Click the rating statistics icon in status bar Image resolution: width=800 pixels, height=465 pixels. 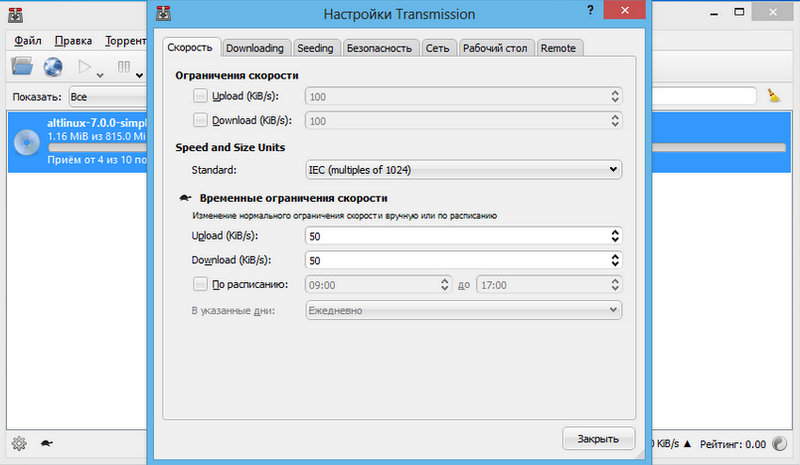point(779,444)
